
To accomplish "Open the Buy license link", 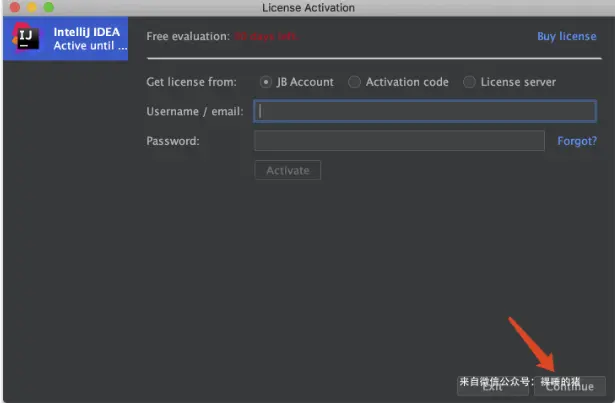I will (x=566, y=36).
